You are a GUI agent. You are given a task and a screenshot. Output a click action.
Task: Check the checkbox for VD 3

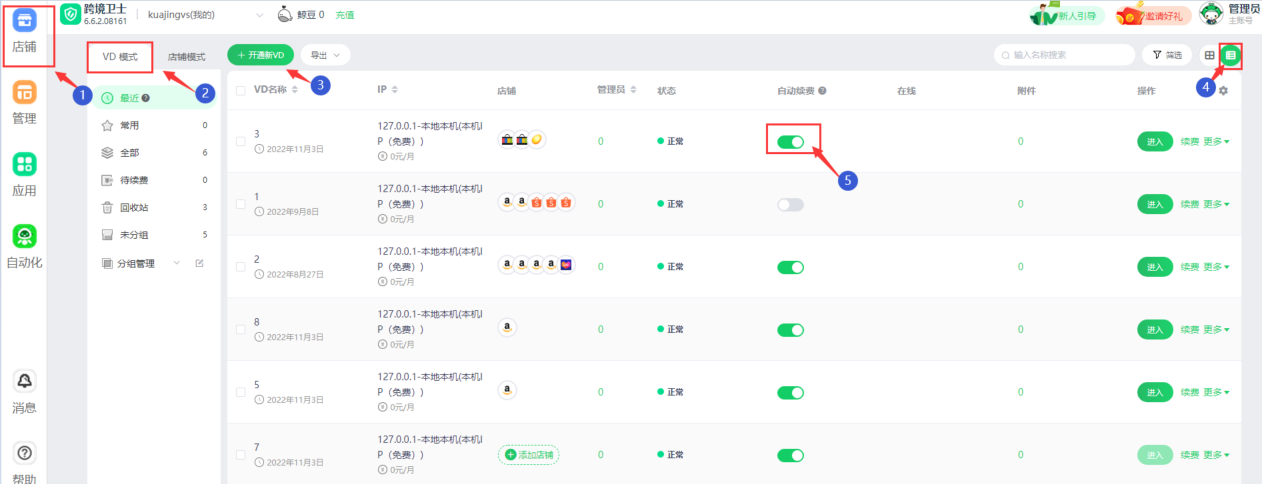pyautogui.click(x=240, y=141)
